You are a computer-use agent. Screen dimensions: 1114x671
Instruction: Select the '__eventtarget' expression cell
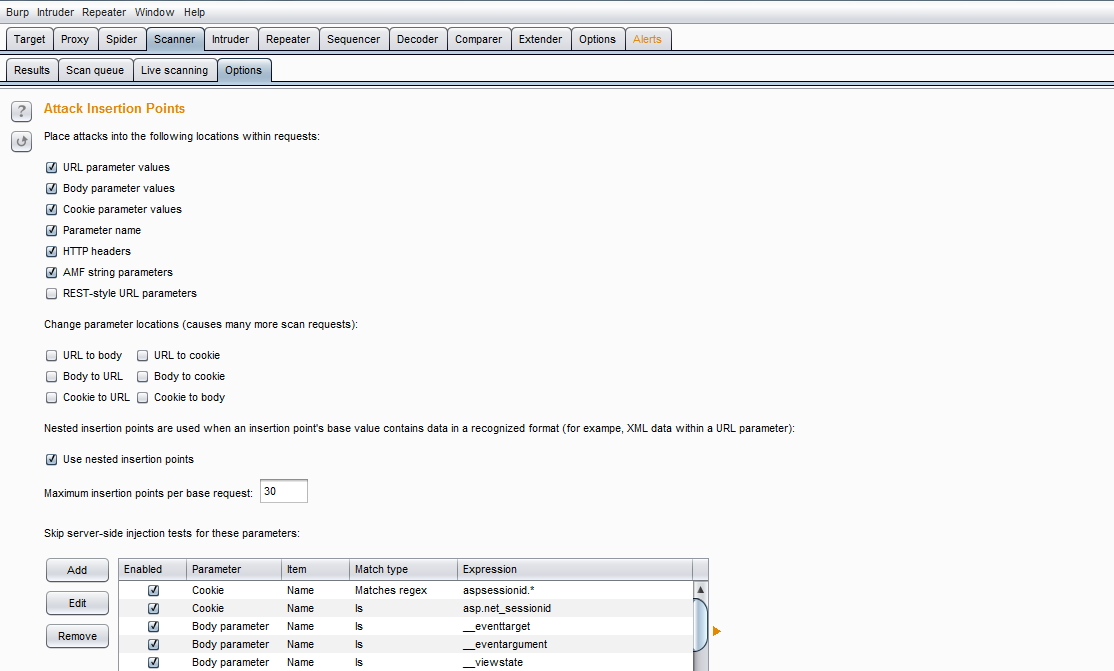[x=575, y=626]
